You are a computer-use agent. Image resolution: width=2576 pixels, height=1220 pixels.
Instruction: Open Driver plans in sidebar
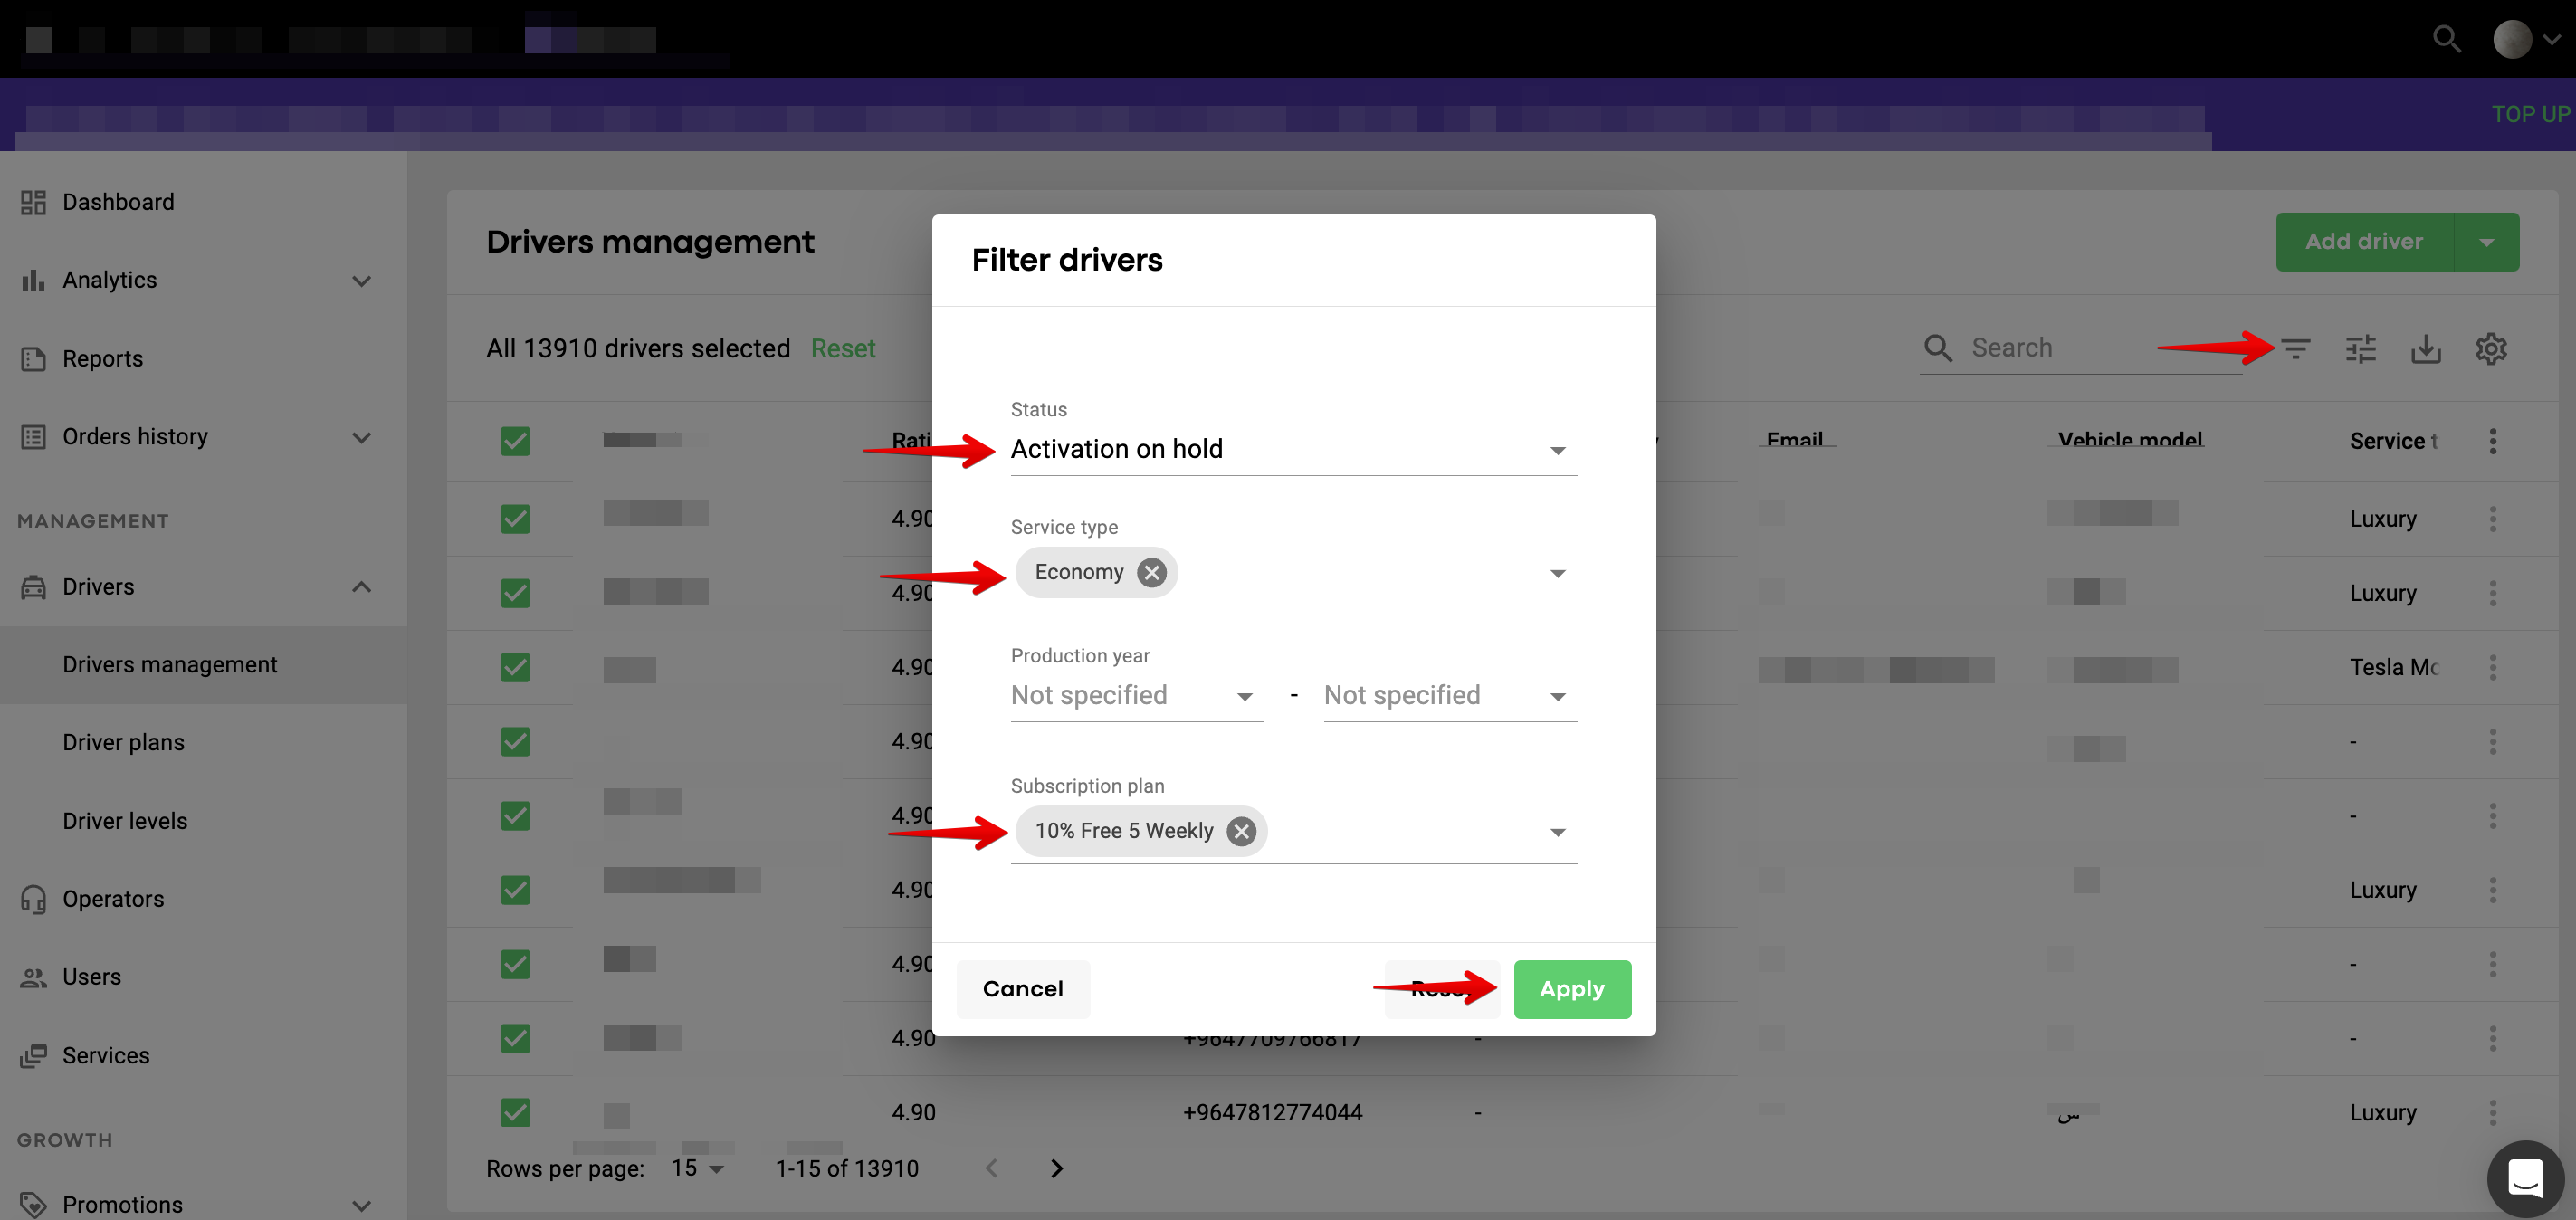[123, 742]
